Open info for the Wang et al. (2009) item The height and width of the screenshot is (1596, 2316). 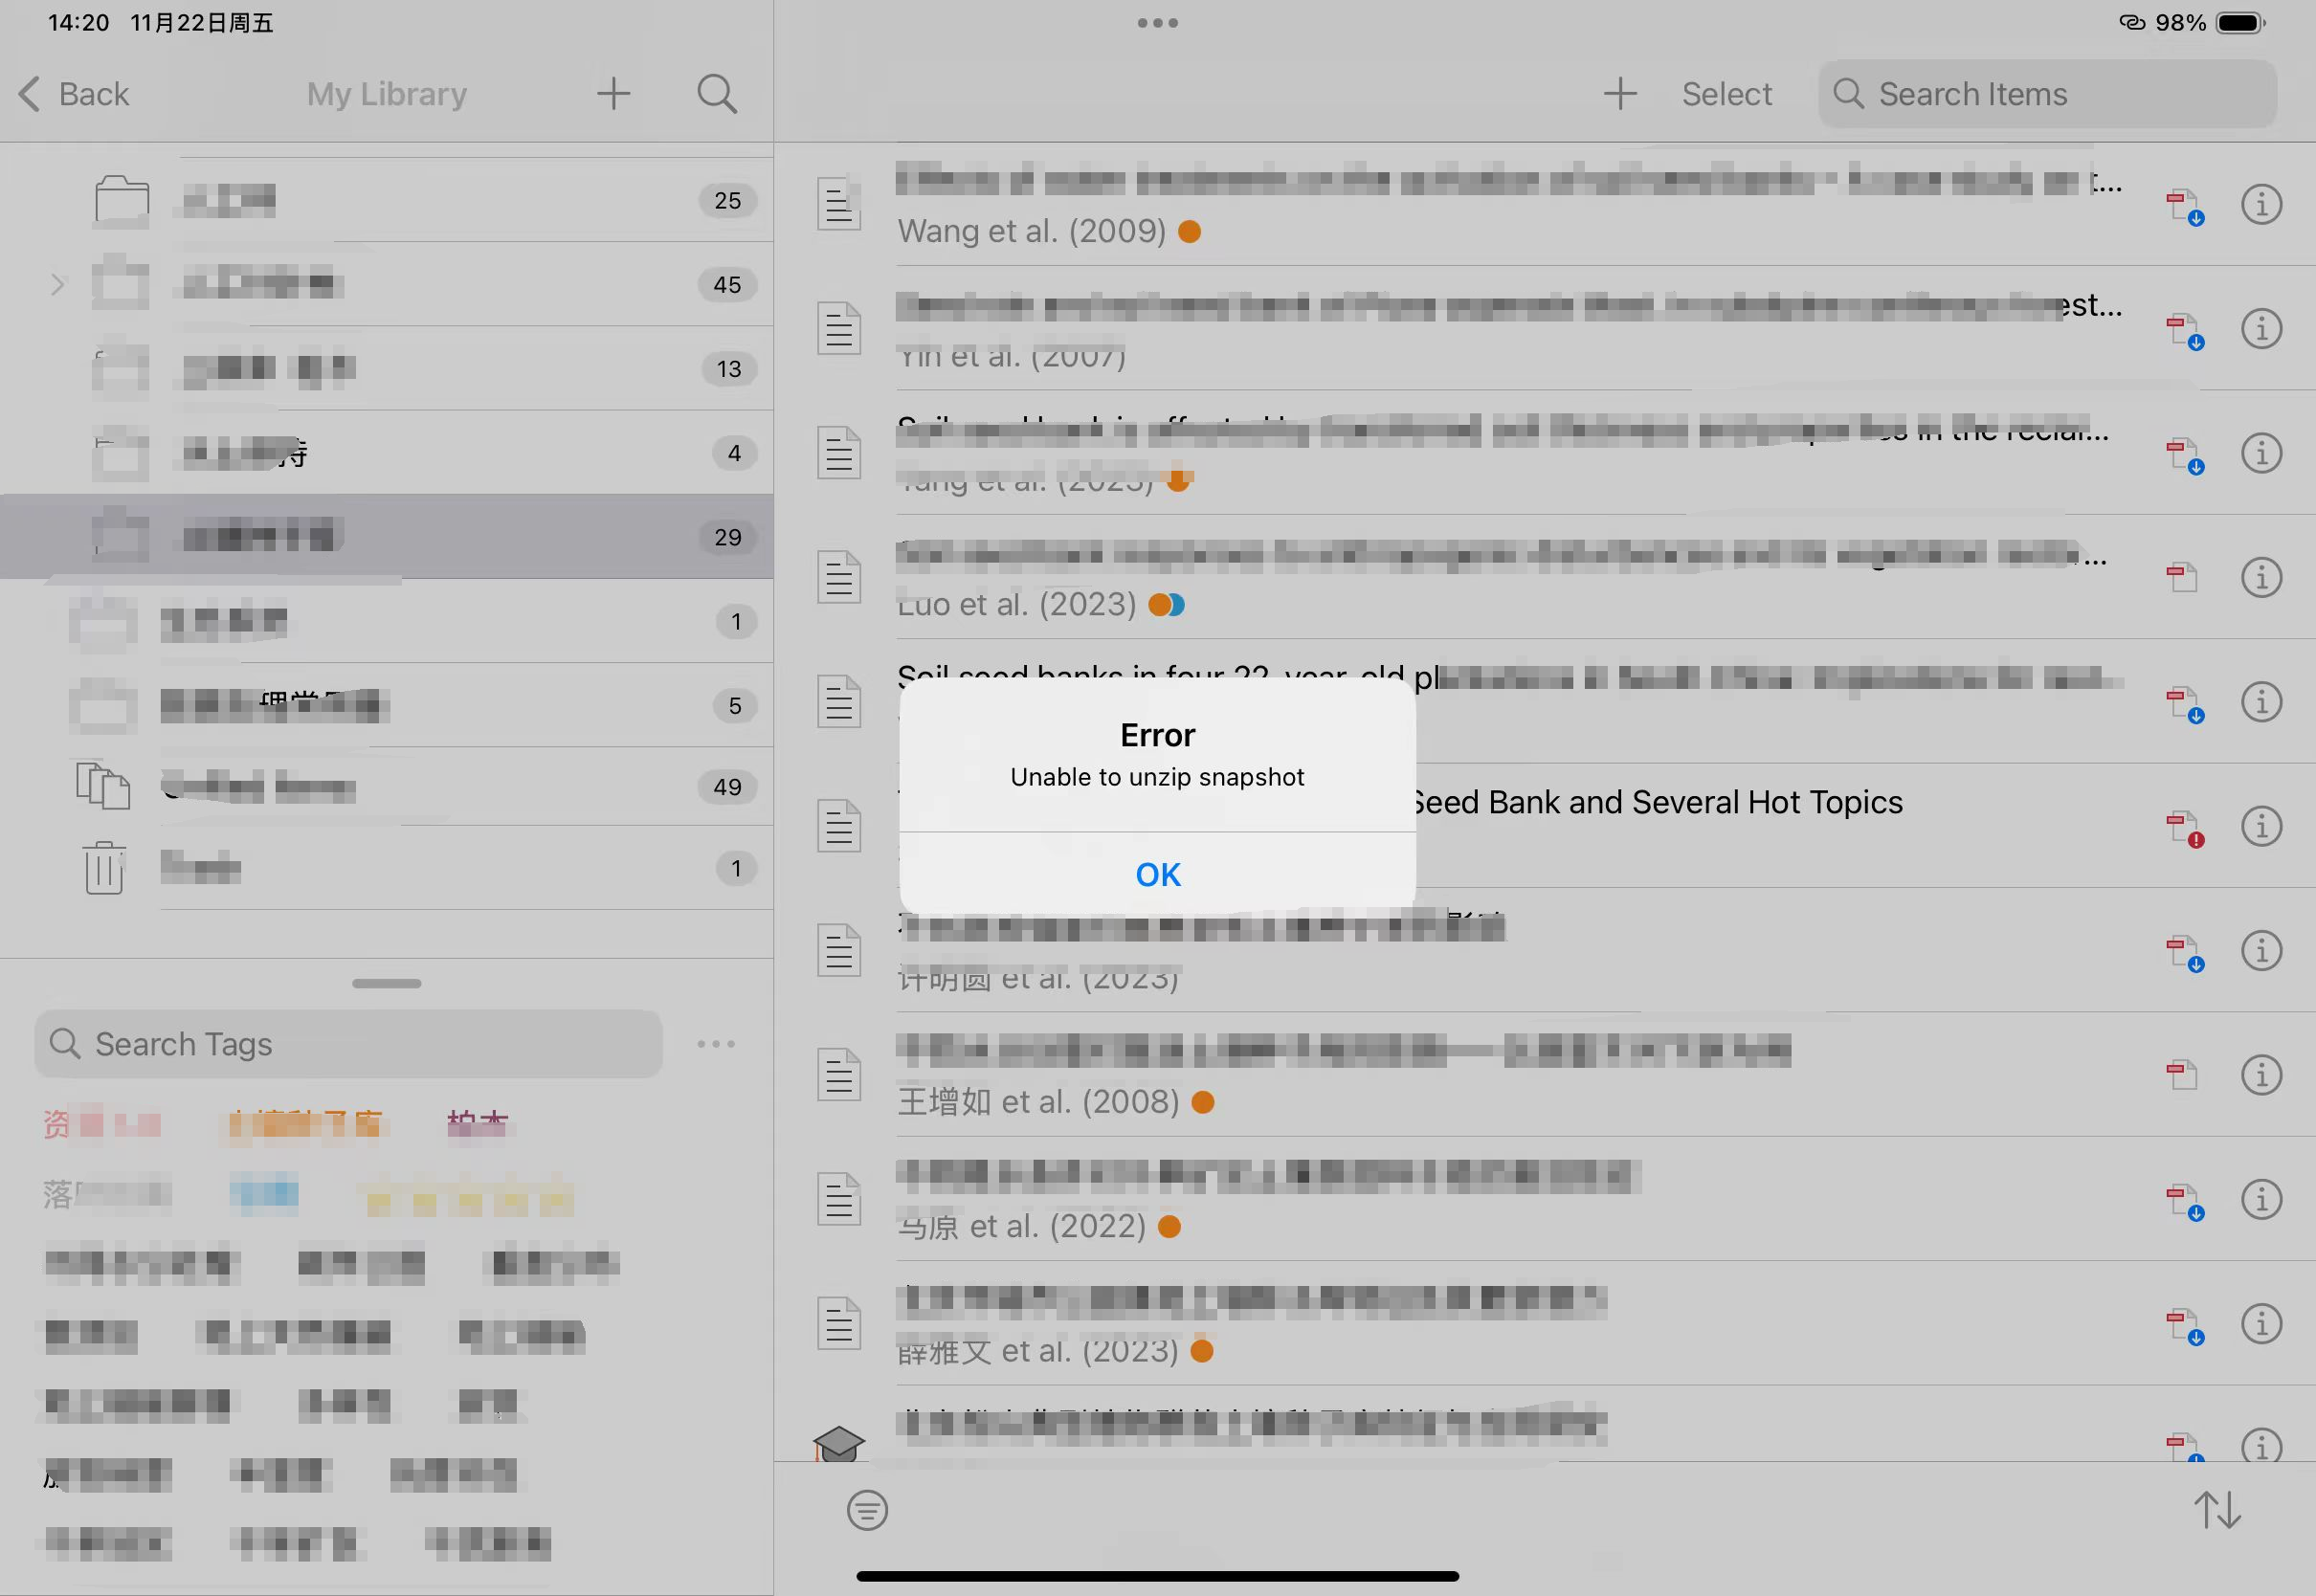2260,205
